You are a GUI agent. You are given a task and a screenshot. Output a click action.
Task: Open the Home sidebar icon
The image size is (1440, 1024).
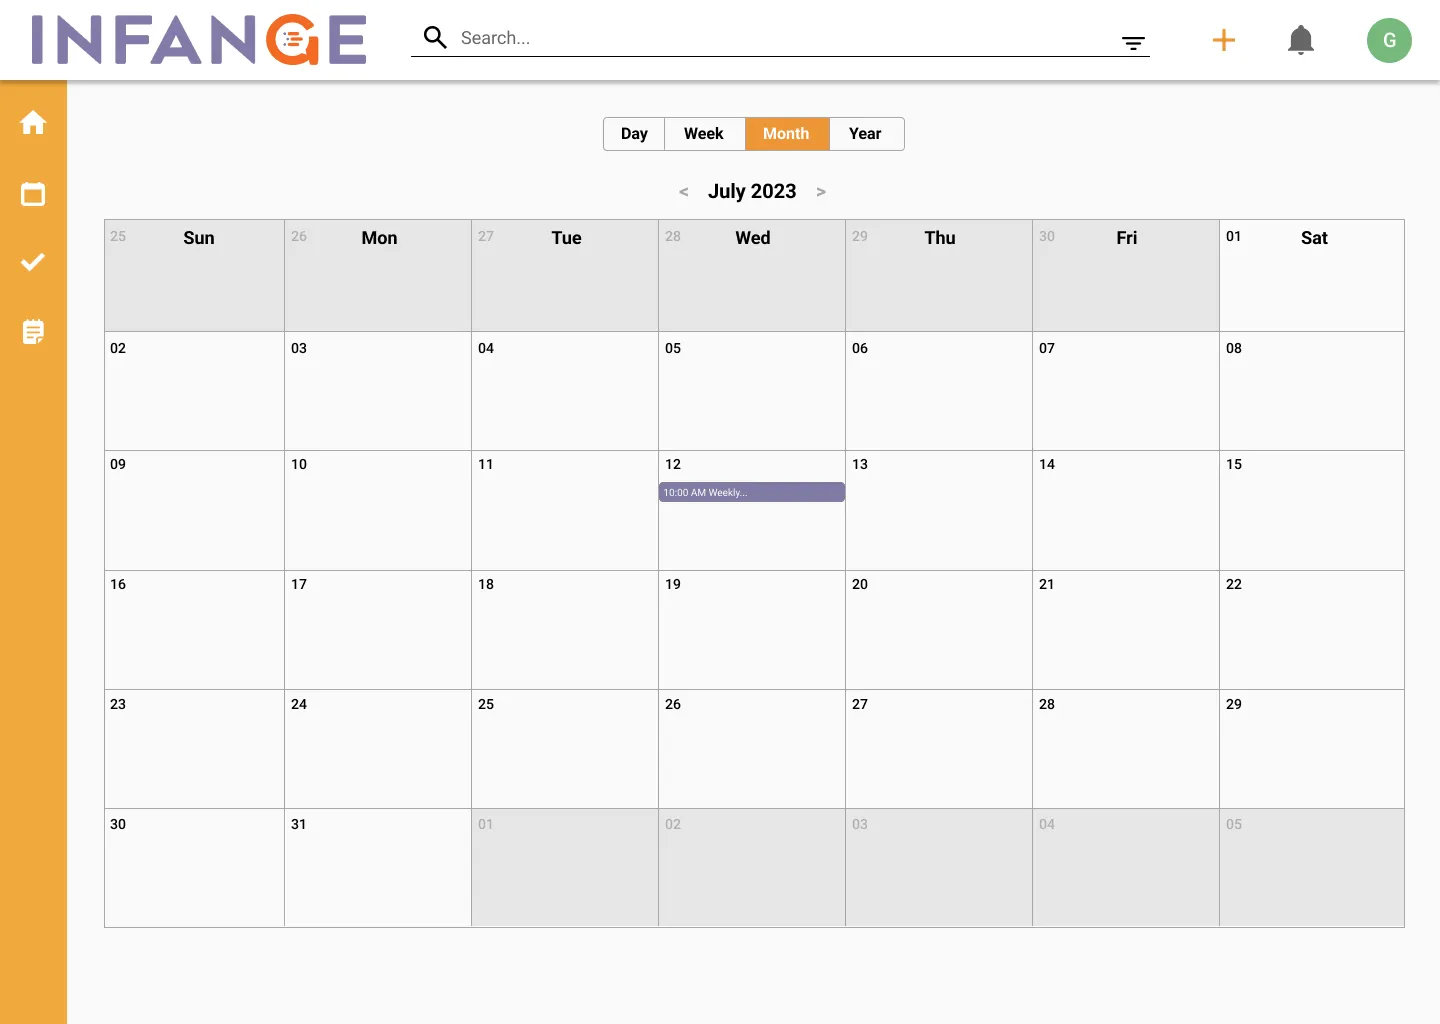(x=33, y=122)
